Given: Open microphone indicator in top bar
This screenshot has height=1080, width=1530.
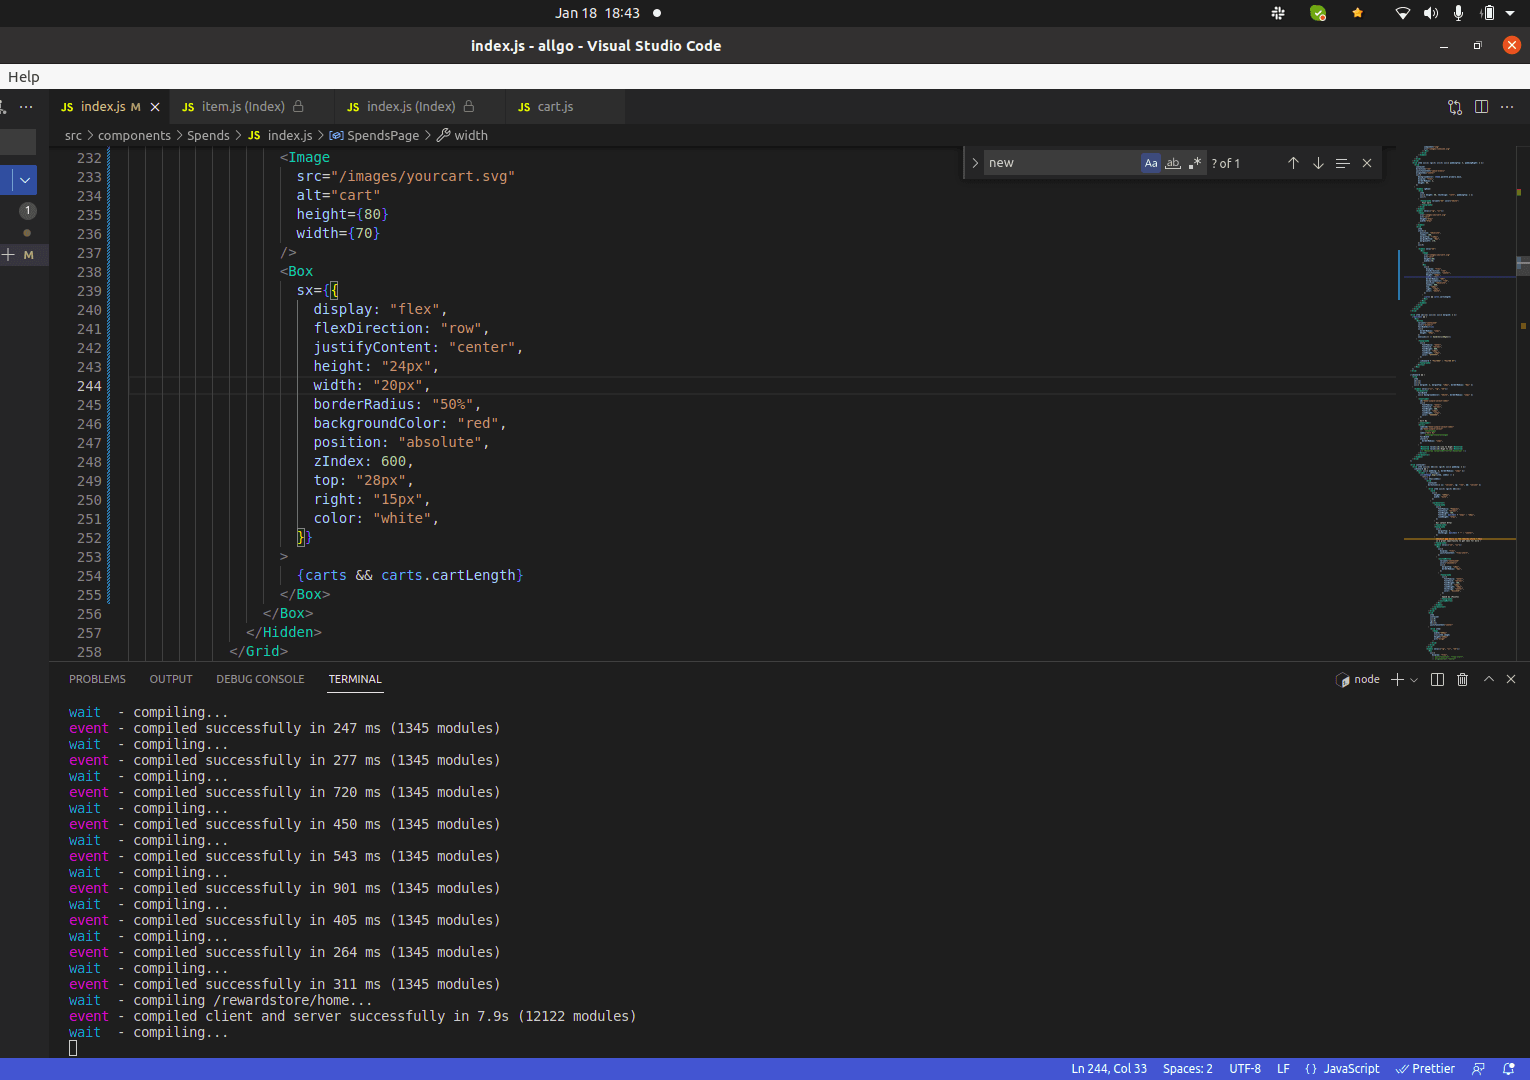Looking at the screenshot, I should pos(1459,13).
